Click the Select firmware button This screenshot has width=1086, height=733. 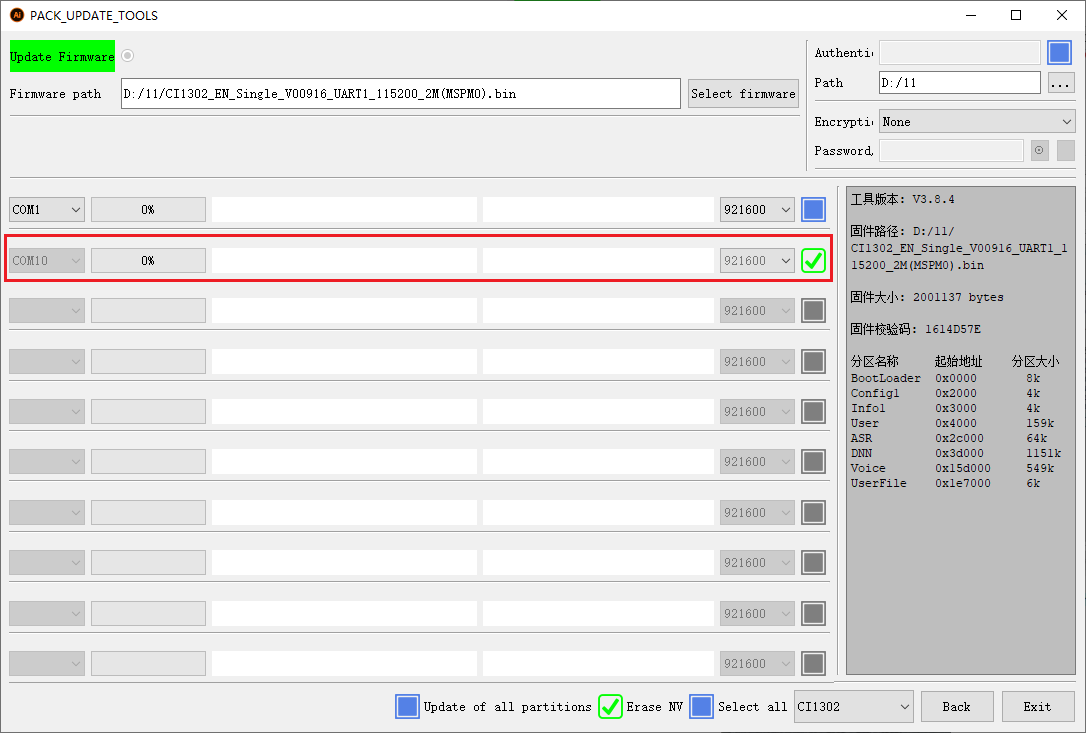[x=743, y=94]
